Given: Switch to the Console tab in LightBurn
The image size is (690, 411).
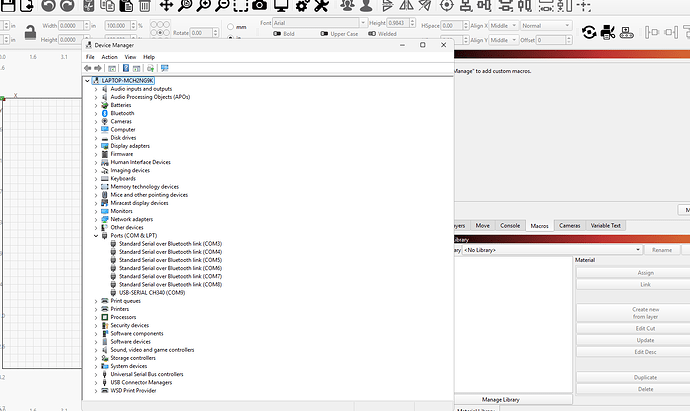Looking at the screenshot, I should [x=510, y=226].
